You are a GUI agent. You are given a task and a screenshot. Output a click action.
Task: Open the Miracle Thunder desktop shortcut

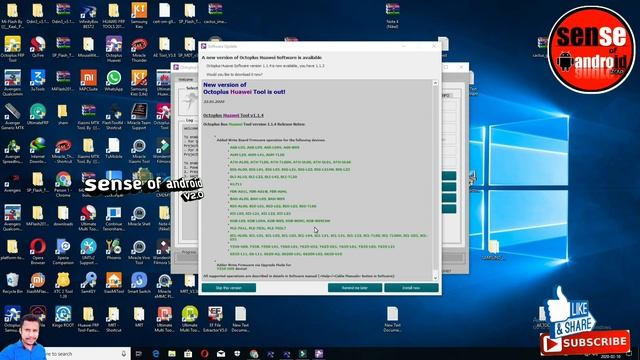[139, 49]
